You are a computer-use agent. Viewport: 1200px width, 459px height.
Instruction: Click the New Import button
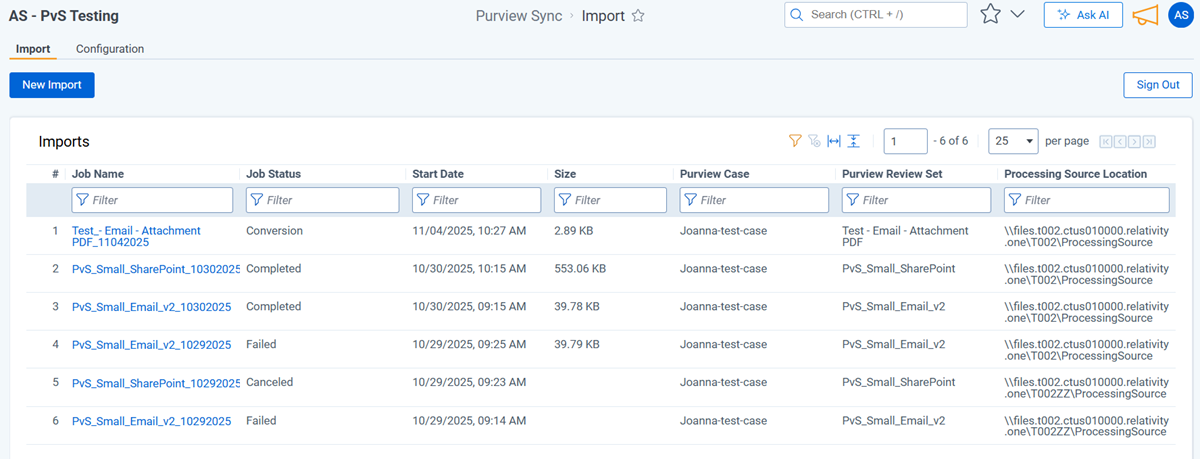pos(52,85)
